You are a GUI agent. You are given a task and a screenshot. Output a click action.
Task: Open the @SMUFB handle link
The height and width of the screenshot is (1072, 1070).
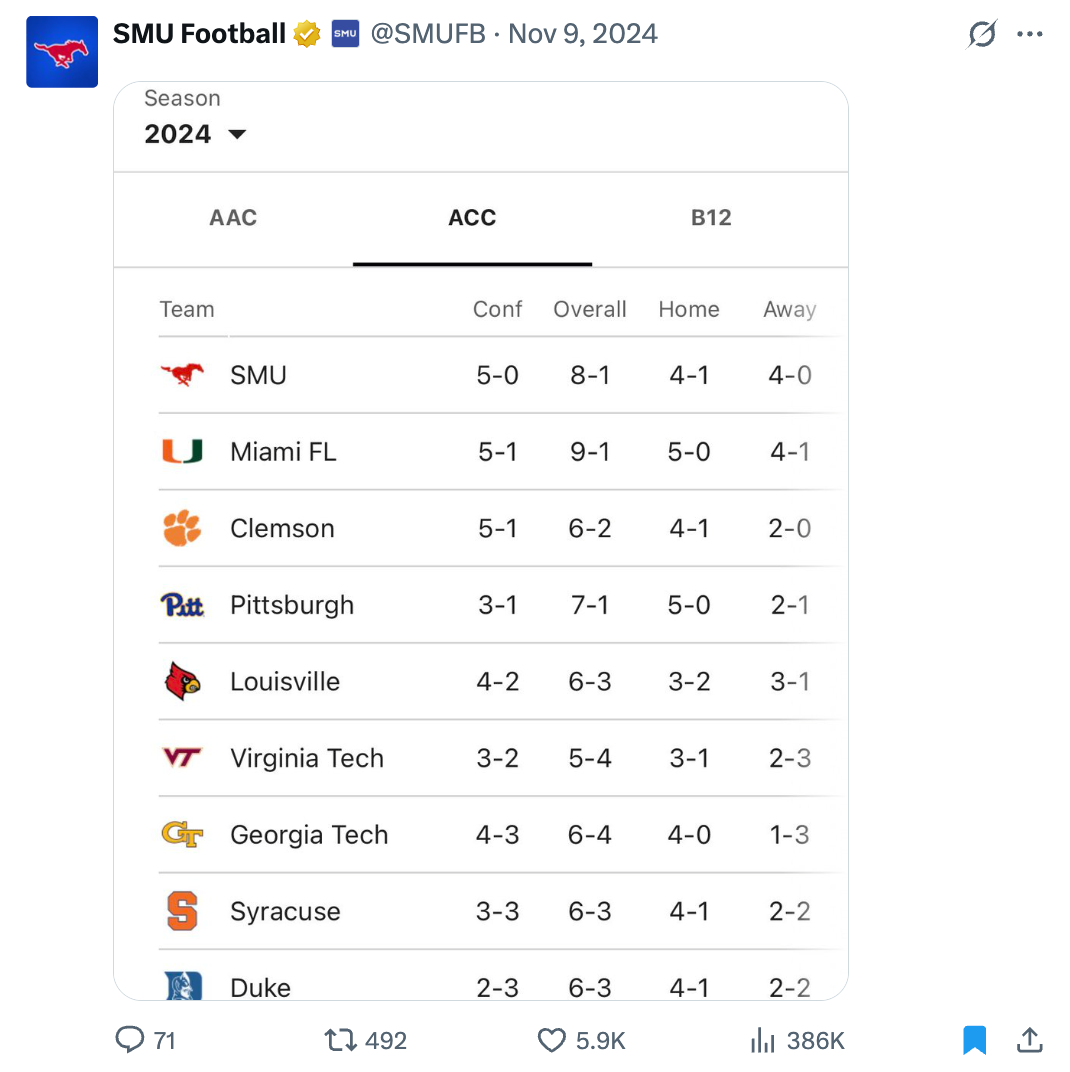[428, 34]
